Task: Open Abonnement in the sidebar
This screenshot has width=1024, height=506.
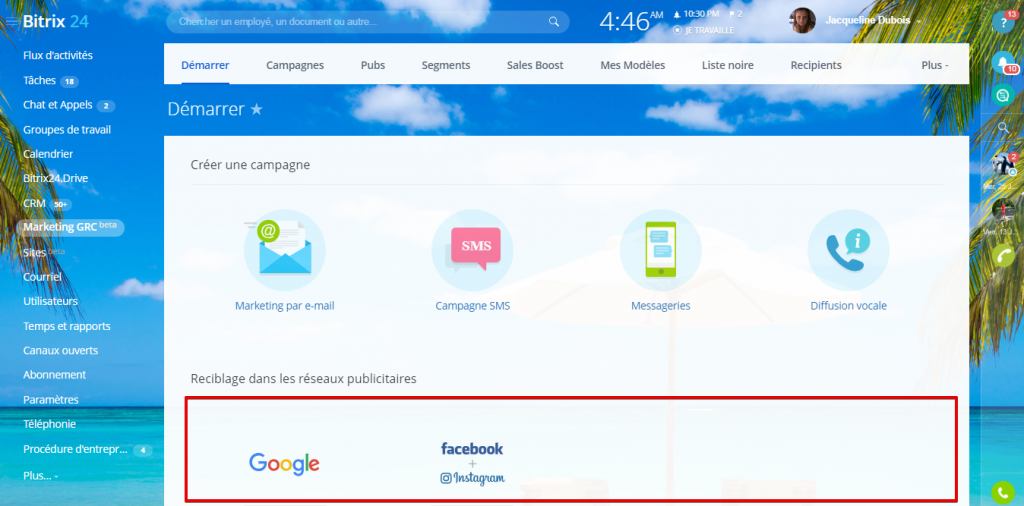Action: pos(54,375)
